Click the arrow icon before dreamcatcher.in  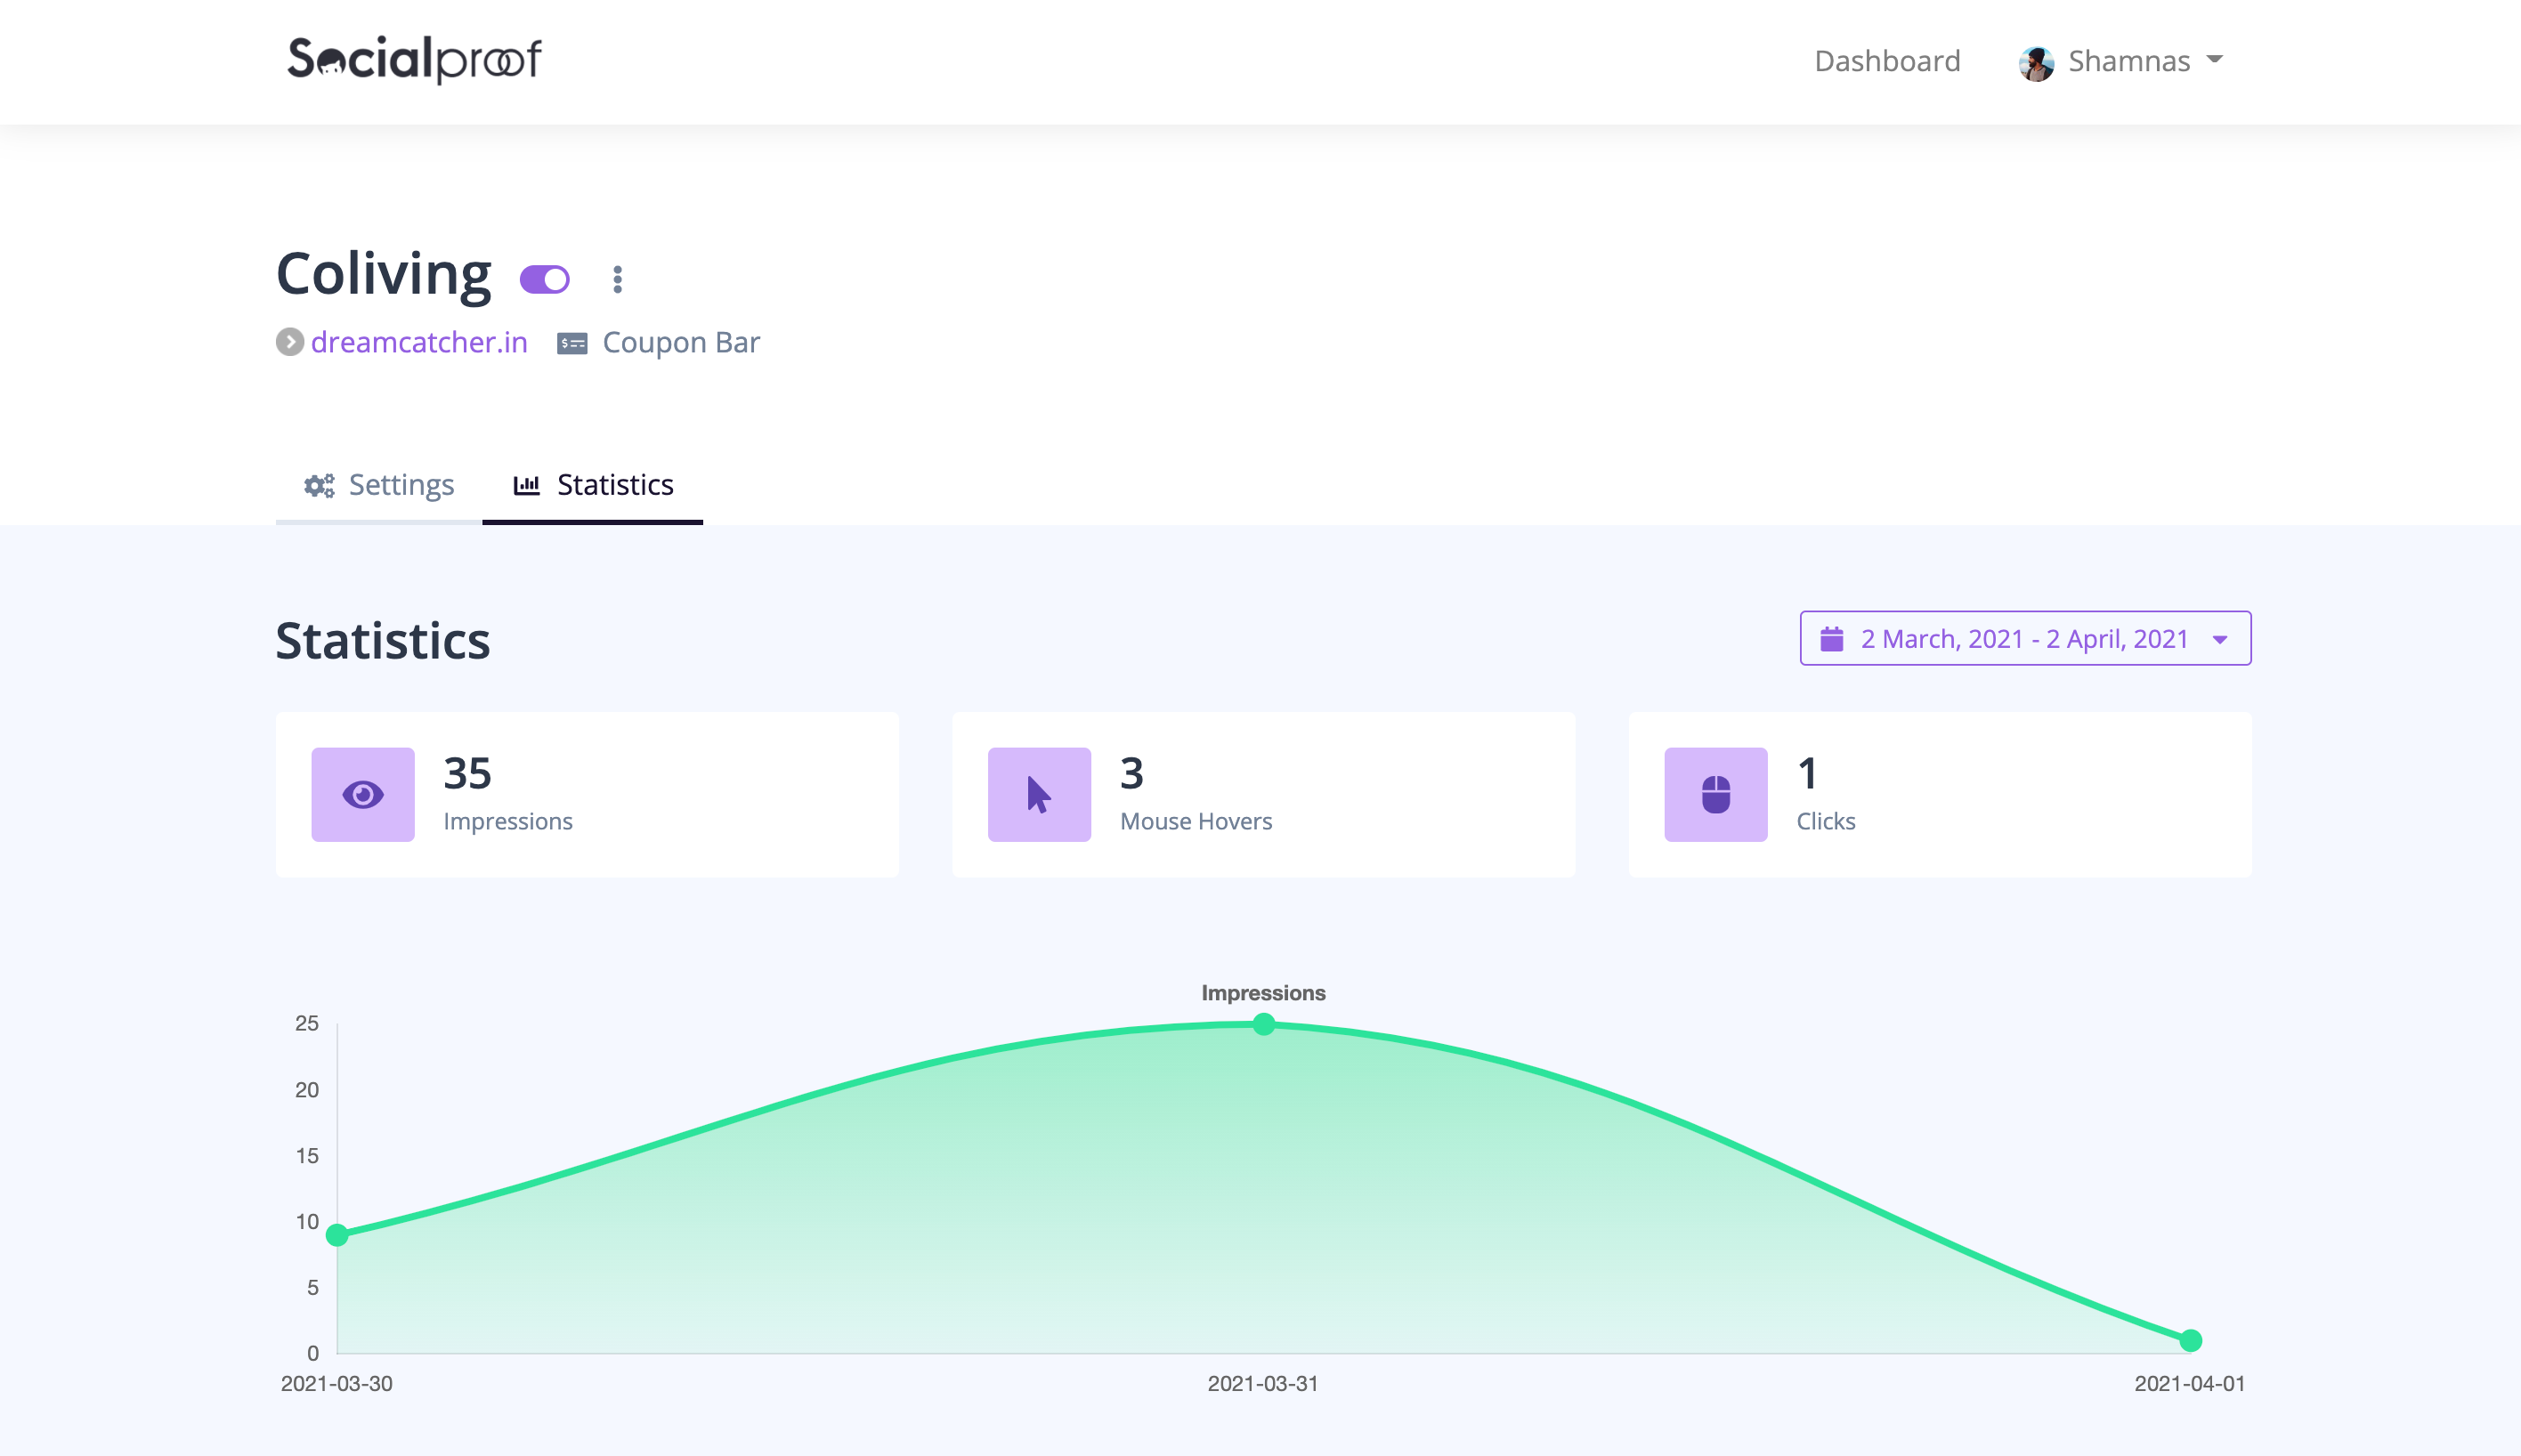pos(290,342)
